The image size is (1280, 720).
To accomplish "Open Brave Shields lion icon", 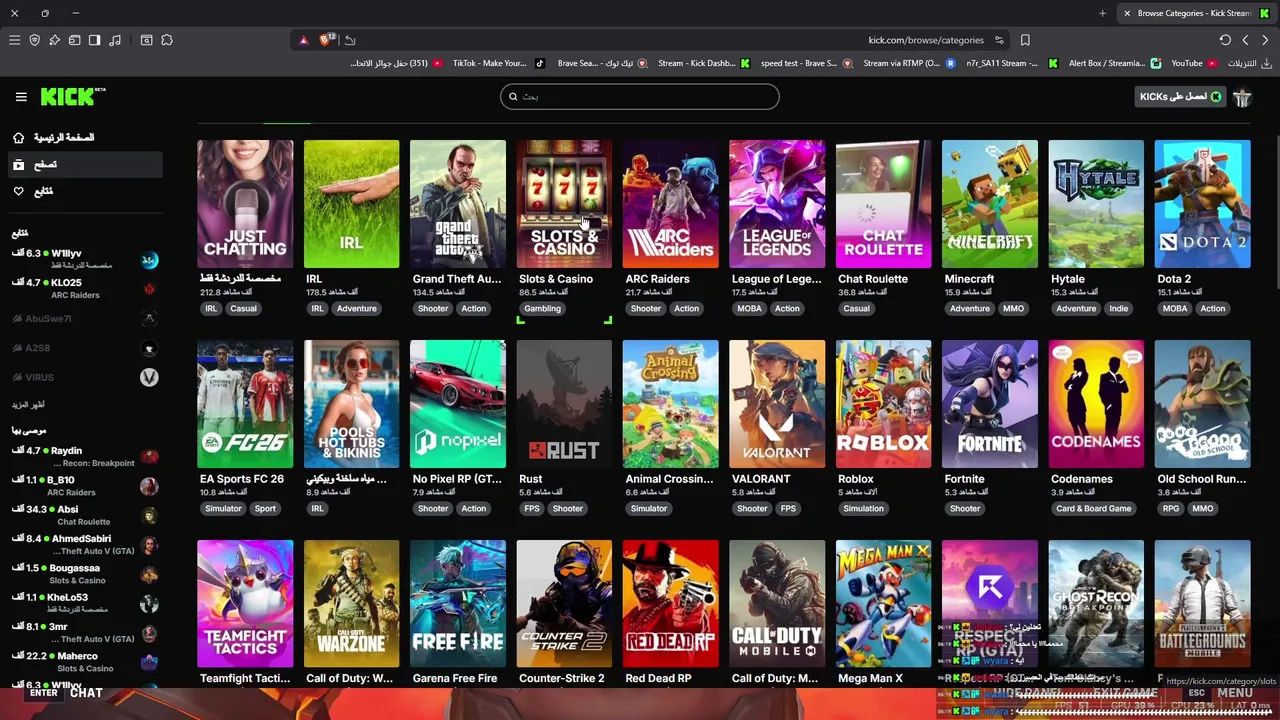I will click(327, 40).
